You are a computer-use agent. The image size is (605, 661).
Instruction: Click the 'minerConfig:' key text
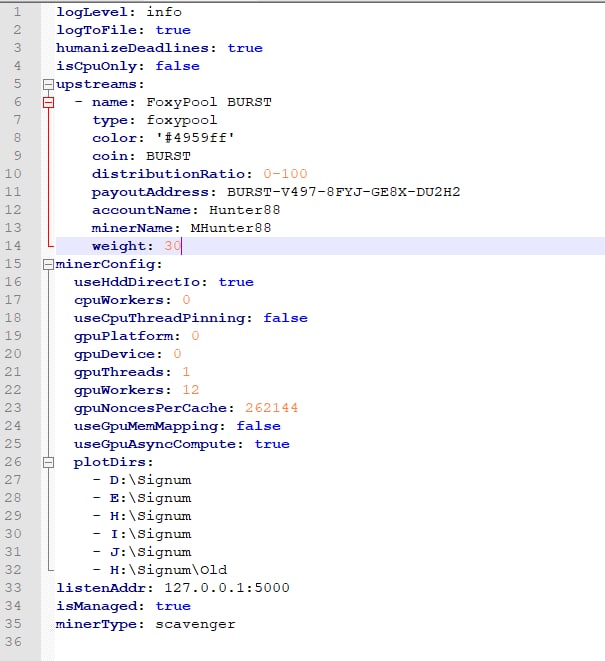pyautogui.click(x=109, y=264)
